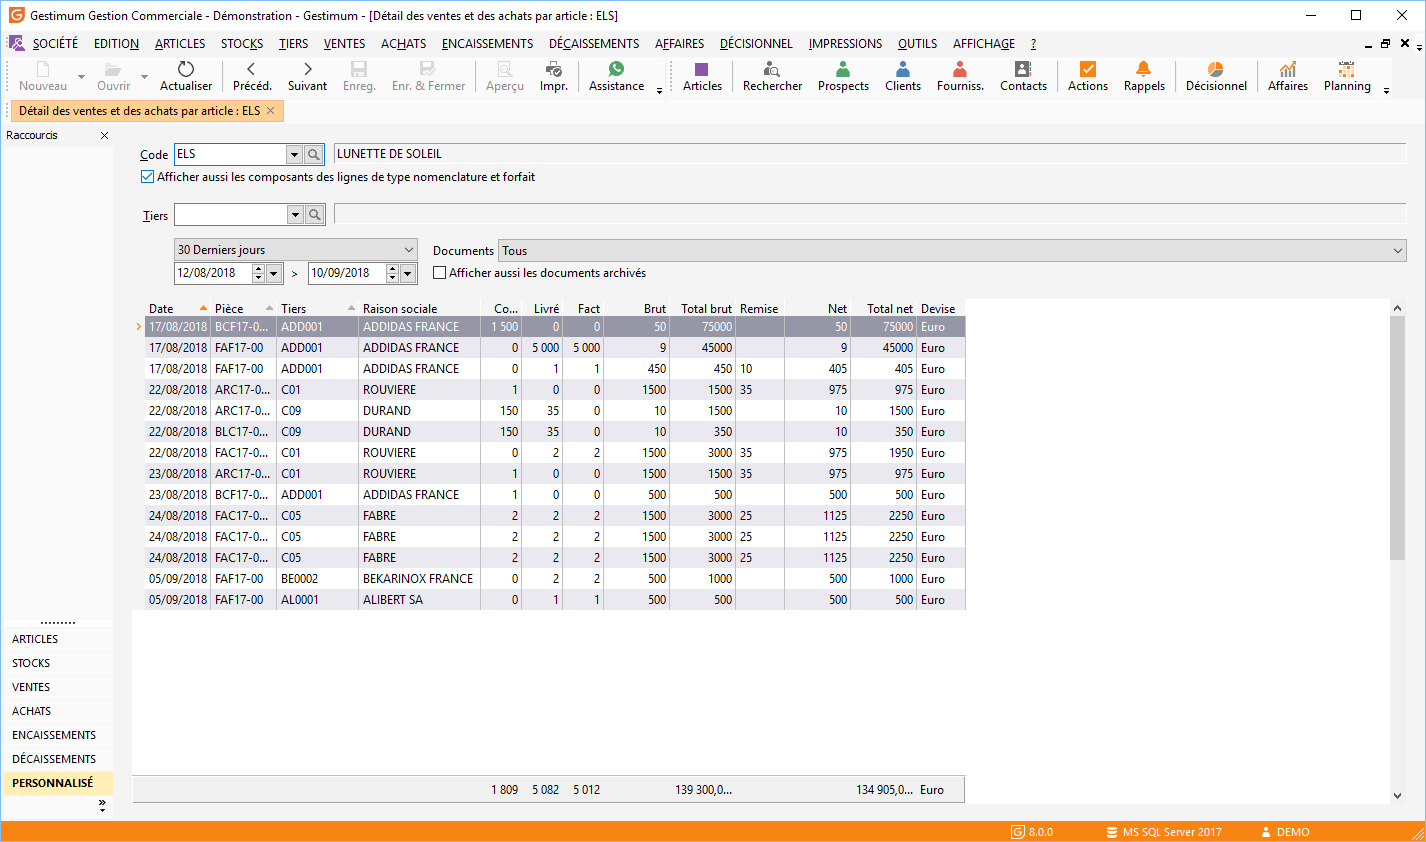Open the Clients icon
Image resolution: width=1426 pixels, height=842 pixels.
pos(903,69)
